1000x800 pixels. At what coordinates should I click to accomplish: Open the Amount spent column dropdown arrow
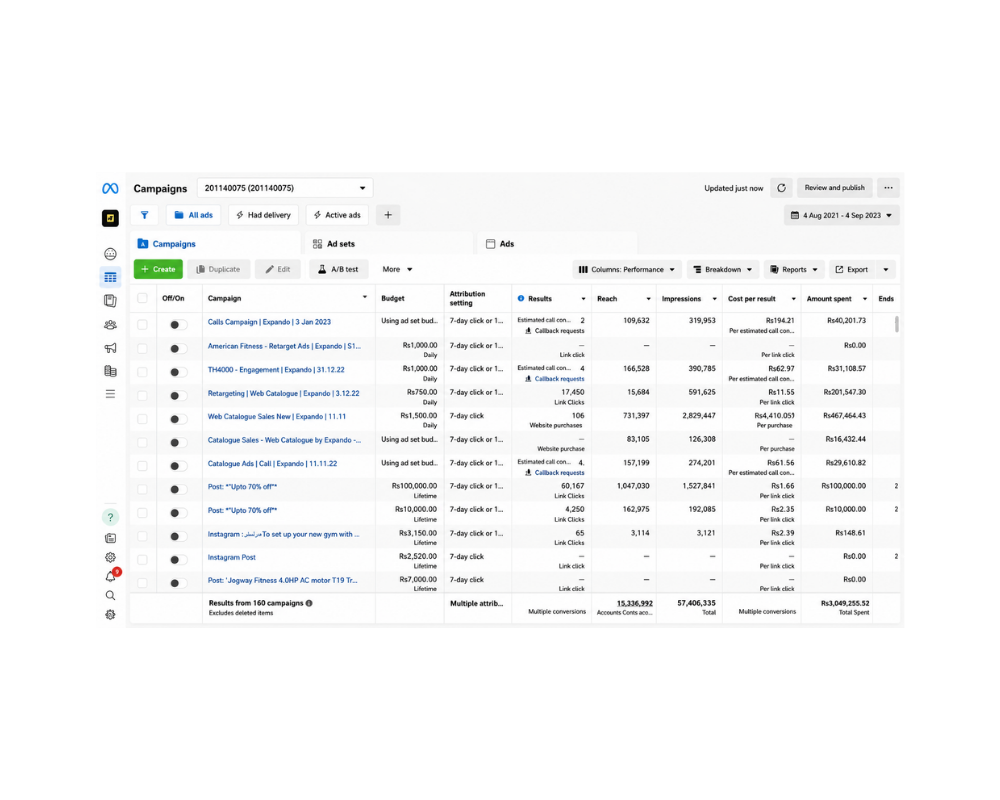[865, 299]
